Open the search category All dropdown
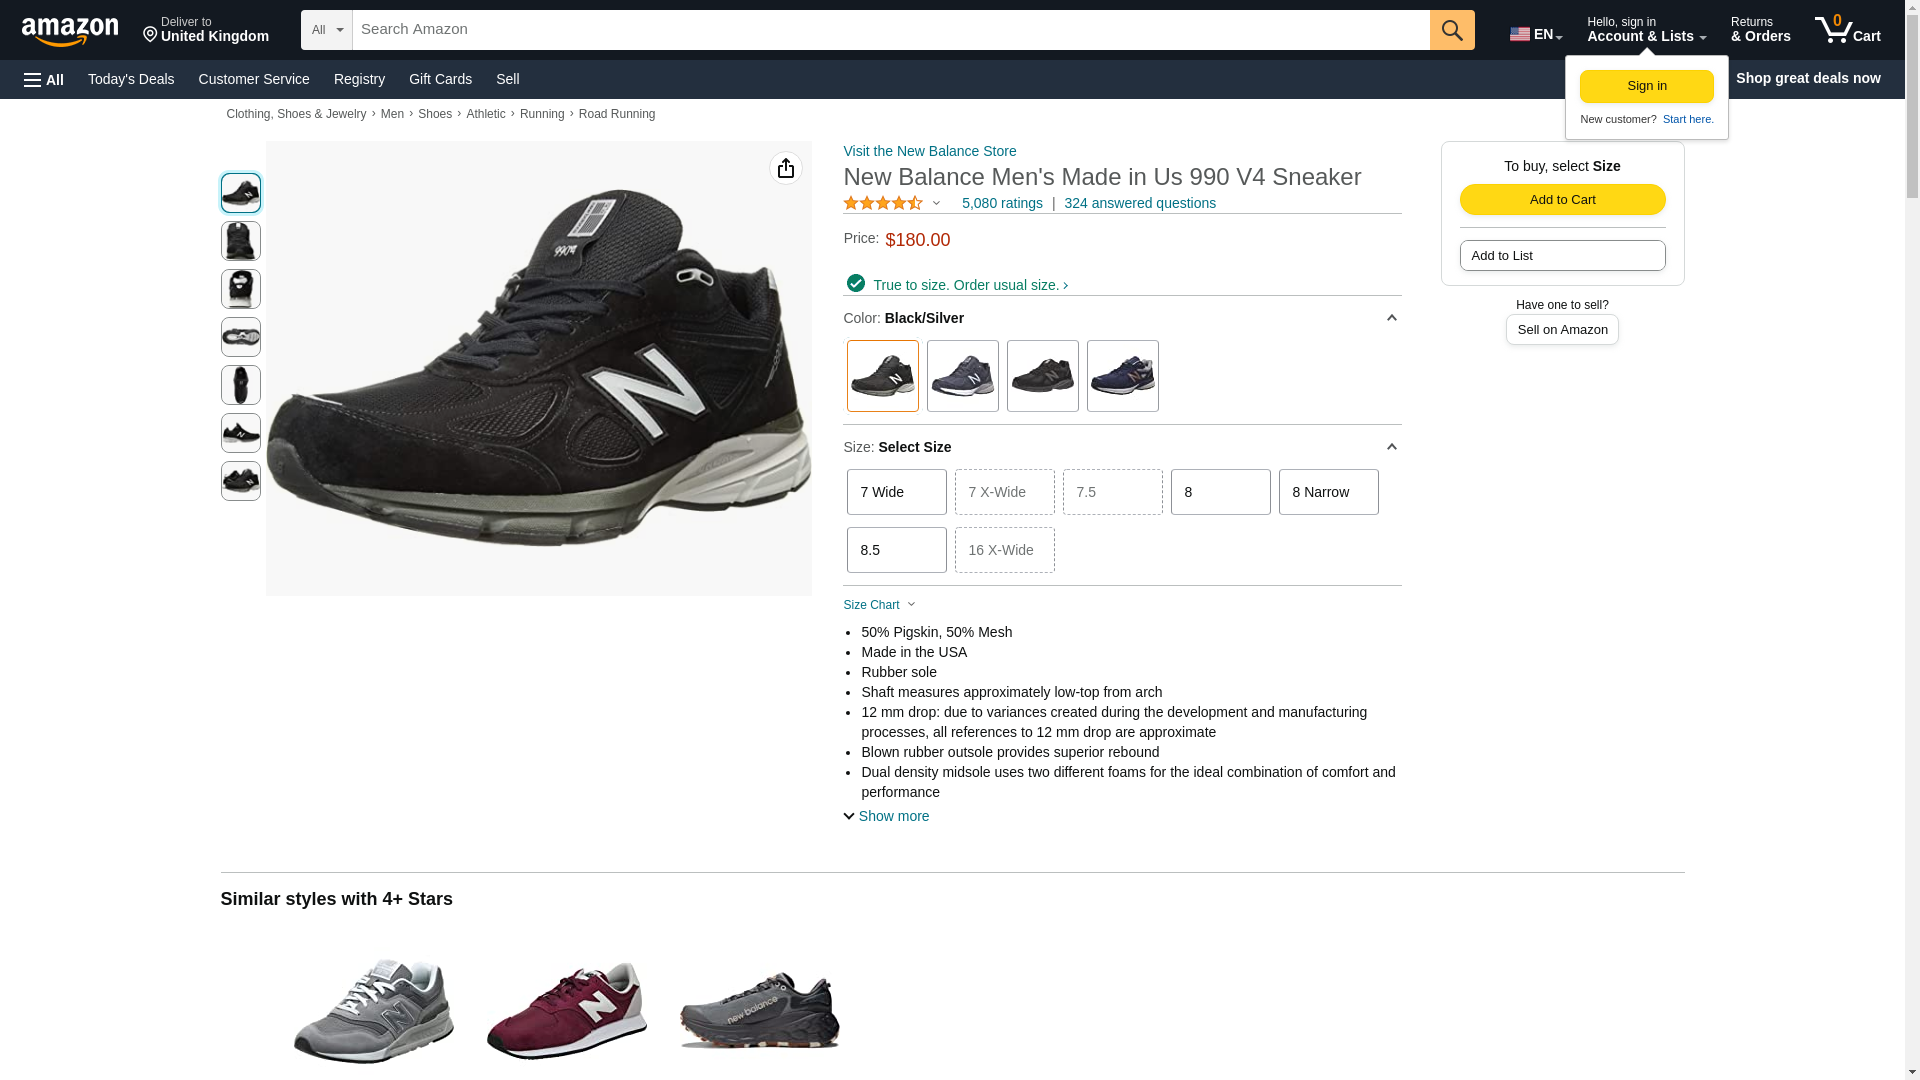Image resolution: width=1920 pixels, height=1080 pixels. (326, 30)
